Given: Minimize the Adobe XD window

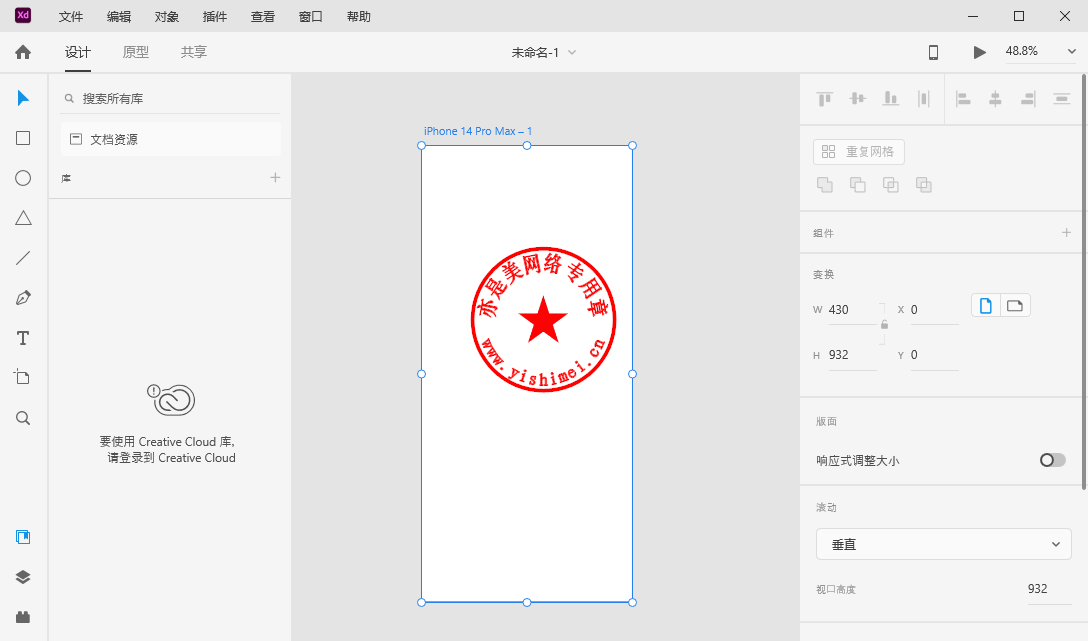Looking at the screenshot, I should 973,16.
